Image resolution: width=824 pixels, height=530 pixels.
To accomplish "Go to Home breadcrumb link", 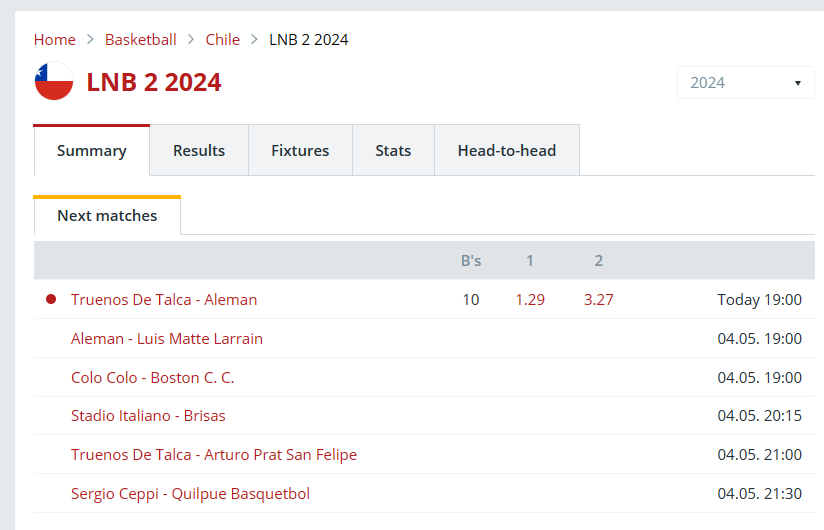I will 55,39.
